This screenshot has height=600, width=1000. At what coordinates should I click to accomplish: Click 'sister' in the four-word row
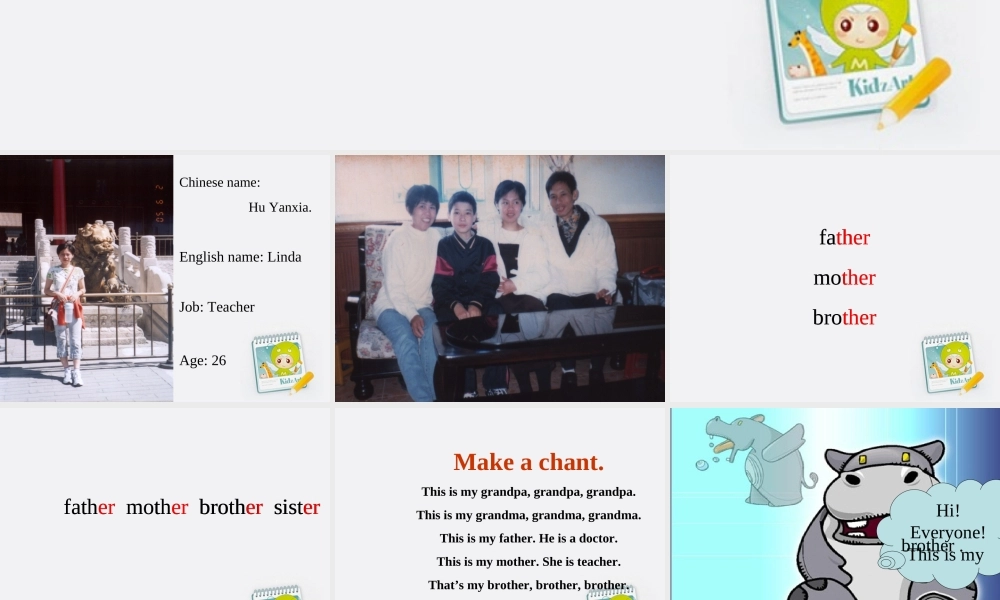(x=297, y=507)
